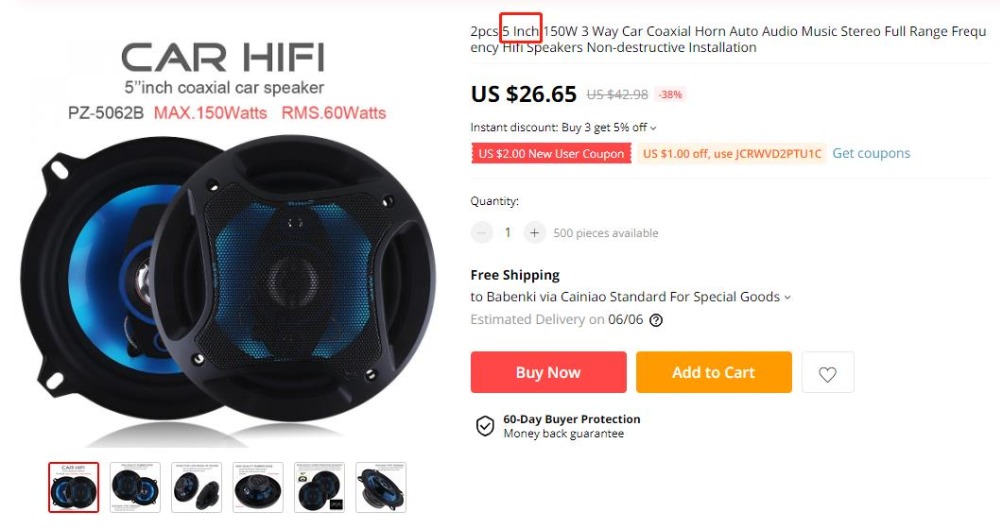Viewport: 1000px width, 529px height.
Task: Click the Buy Now button
Action: coord(548,372)
